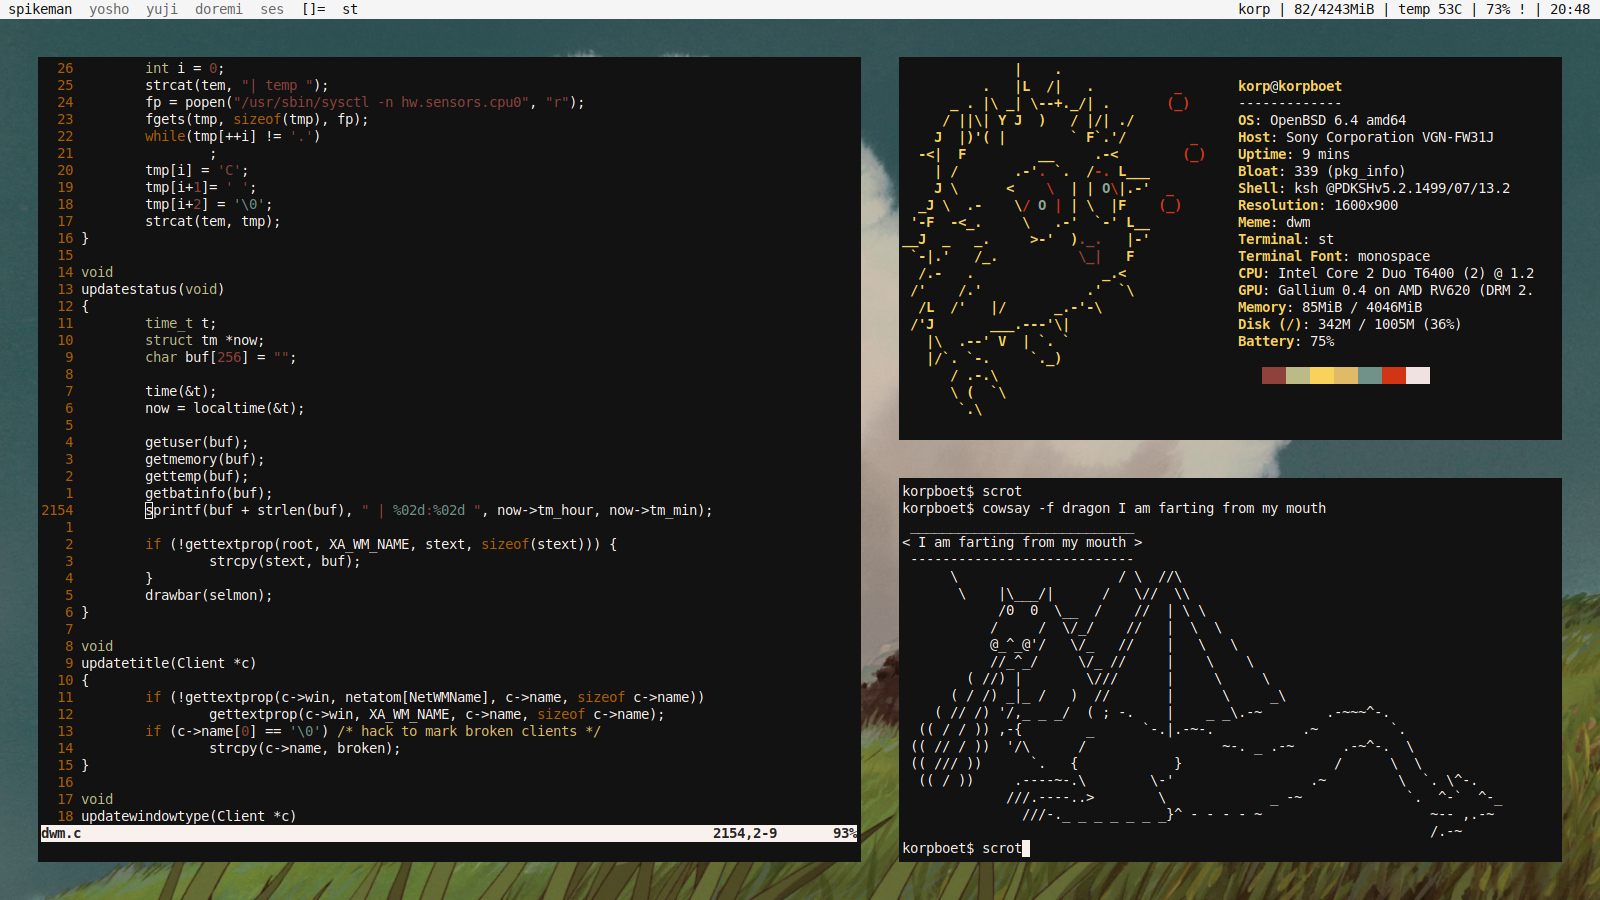This screenshot has height=900, width=1600.
Task: Choose the teal color block
Action: tap(1369, 376)
